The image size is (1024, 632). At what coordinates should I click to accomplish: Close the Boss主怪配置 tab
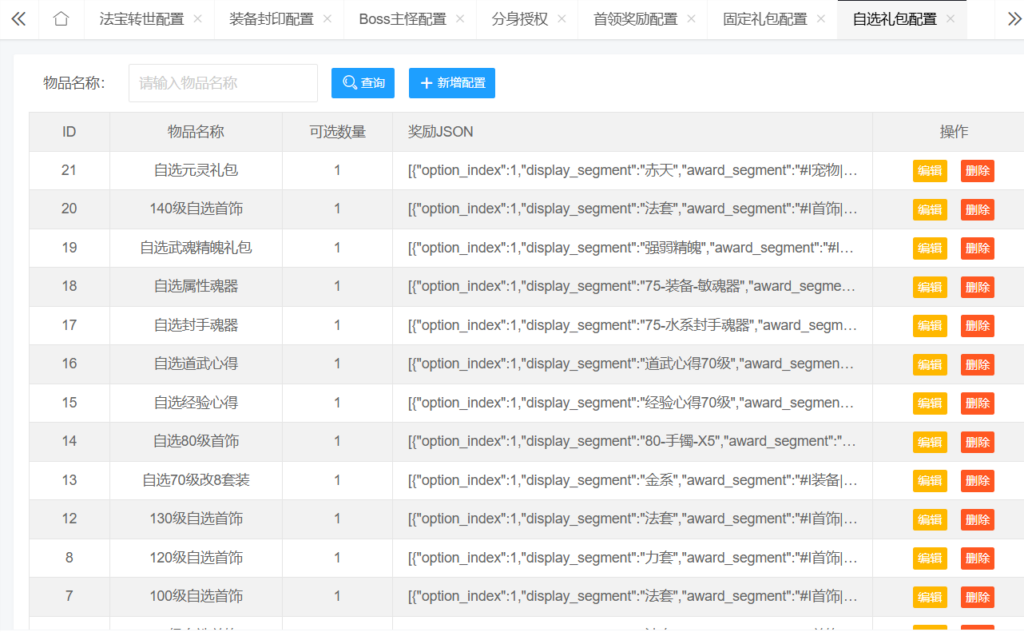point(460,19)
